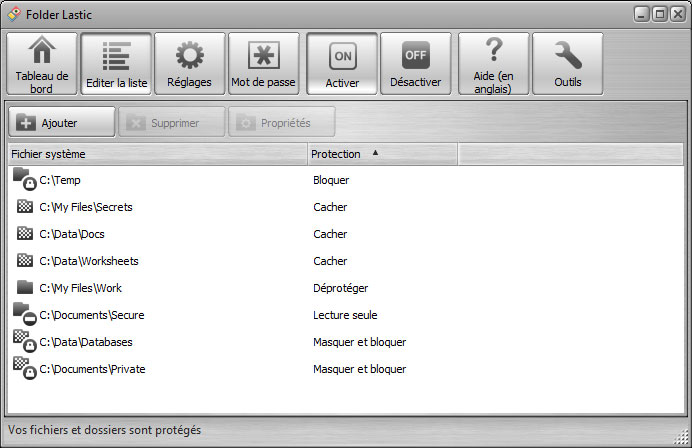
Task: Open the Outils wrench menu
Action: [x=568, y=64]
